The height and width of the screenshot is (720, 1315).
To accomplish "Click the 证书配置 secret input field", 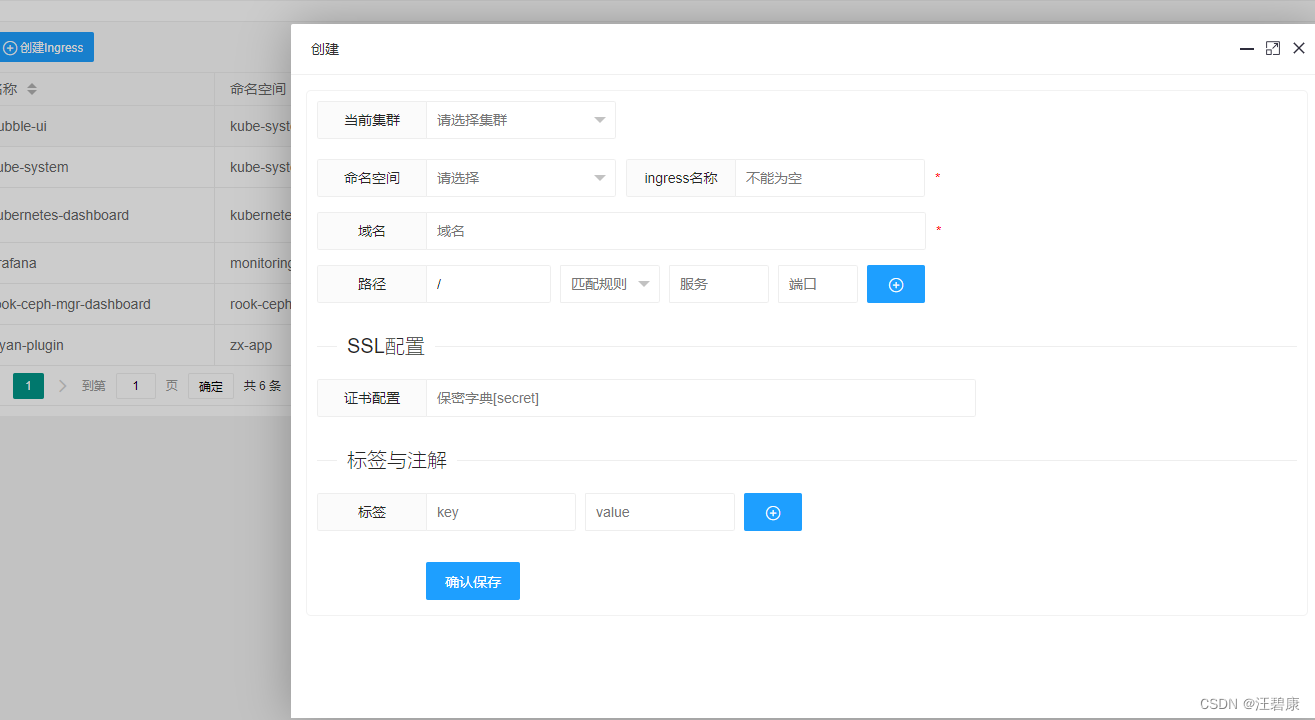I will 700,398.
